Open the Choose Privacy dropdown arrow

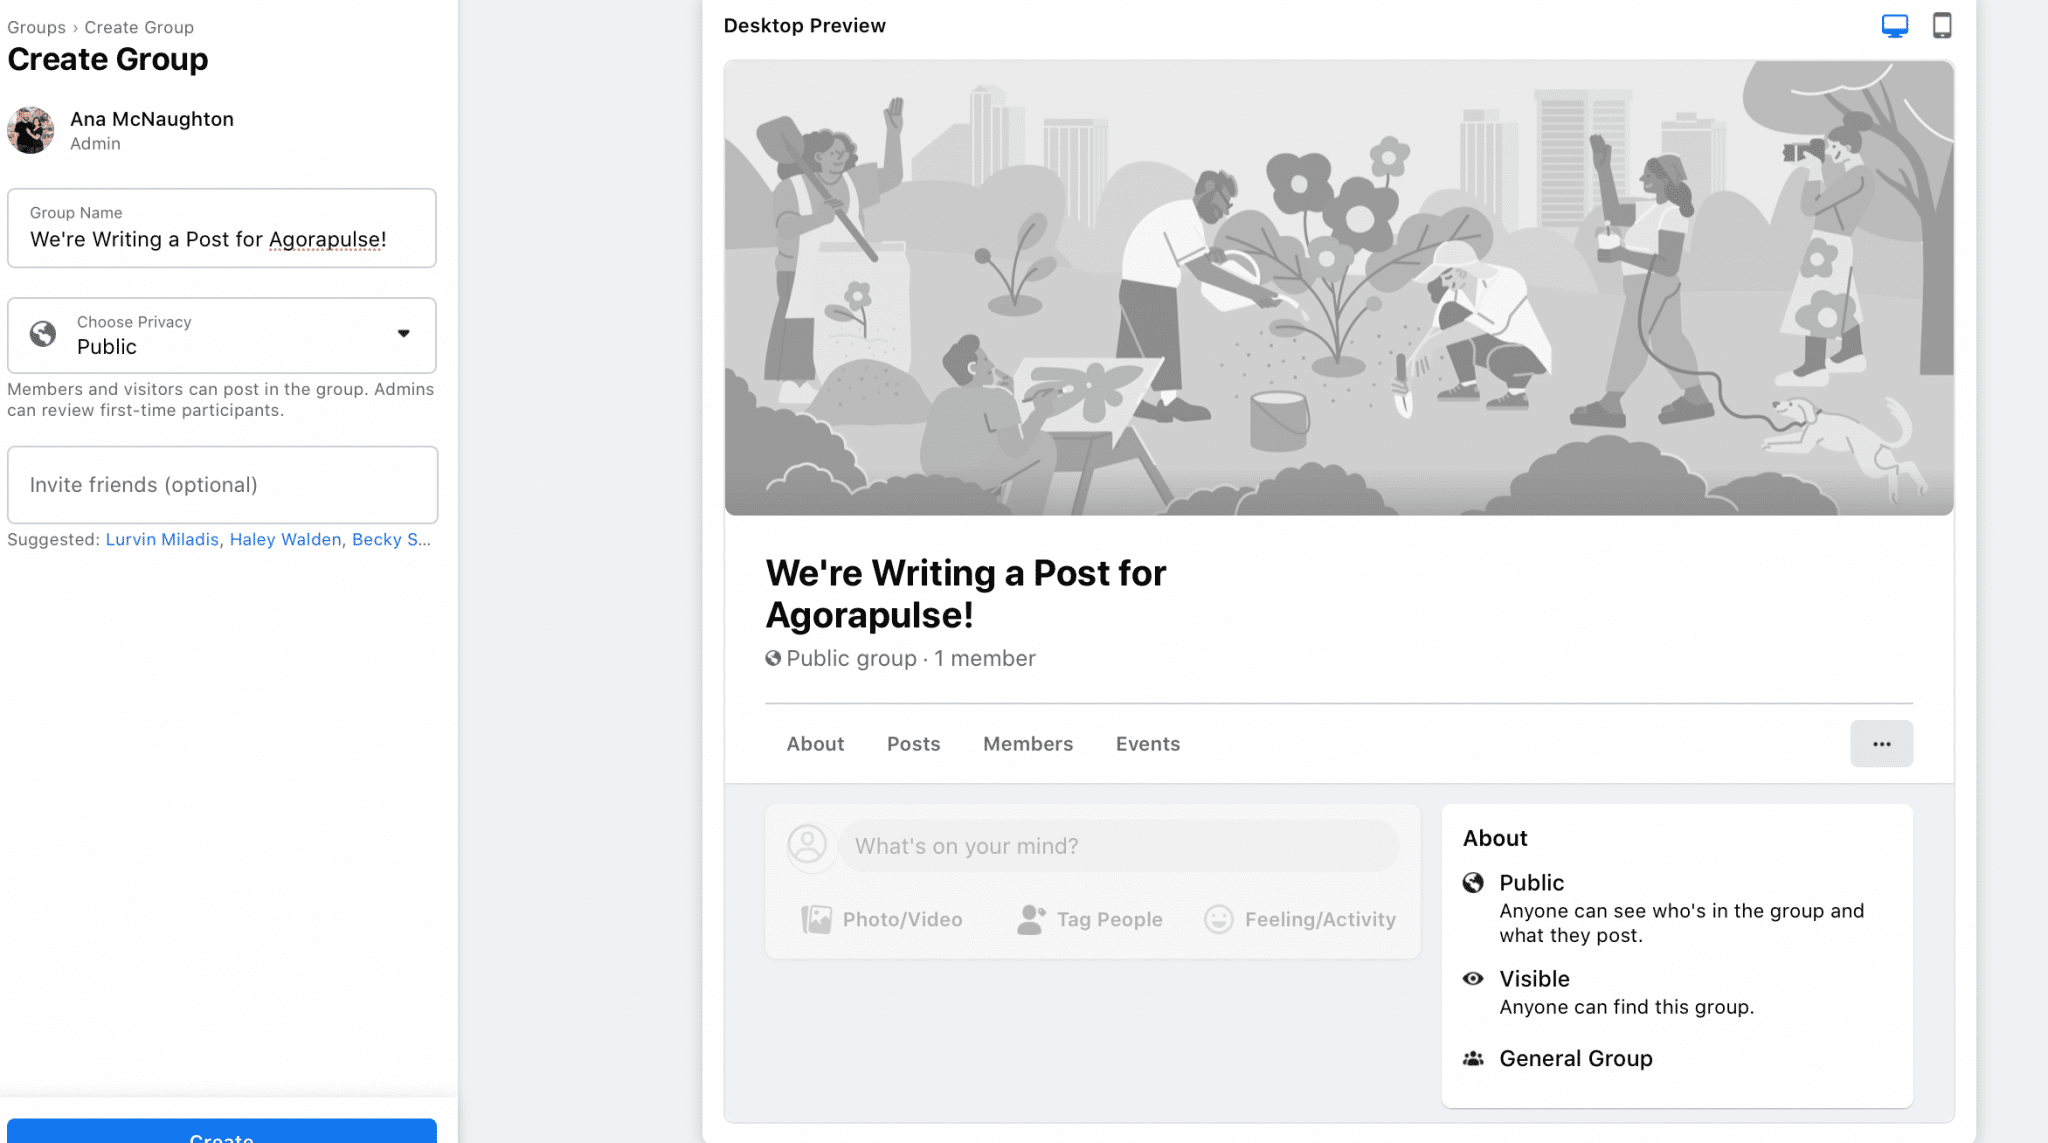pos(404,334)
